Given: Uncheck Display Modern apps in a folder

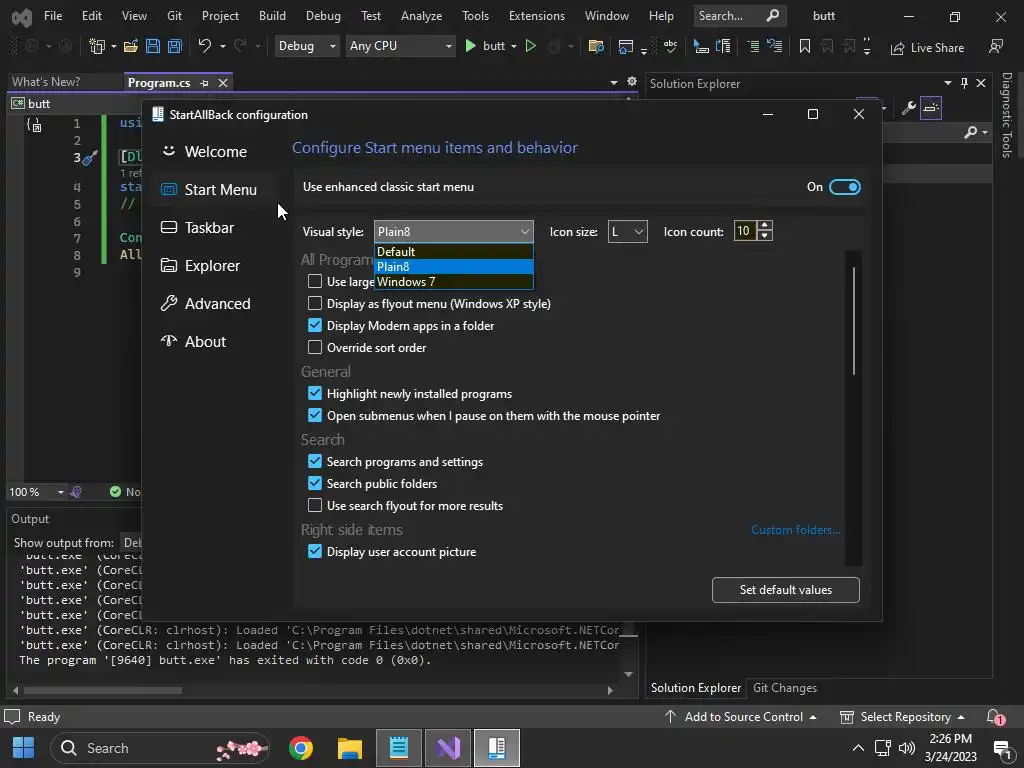Looking at the screenshot, I should tap(315, 325).
